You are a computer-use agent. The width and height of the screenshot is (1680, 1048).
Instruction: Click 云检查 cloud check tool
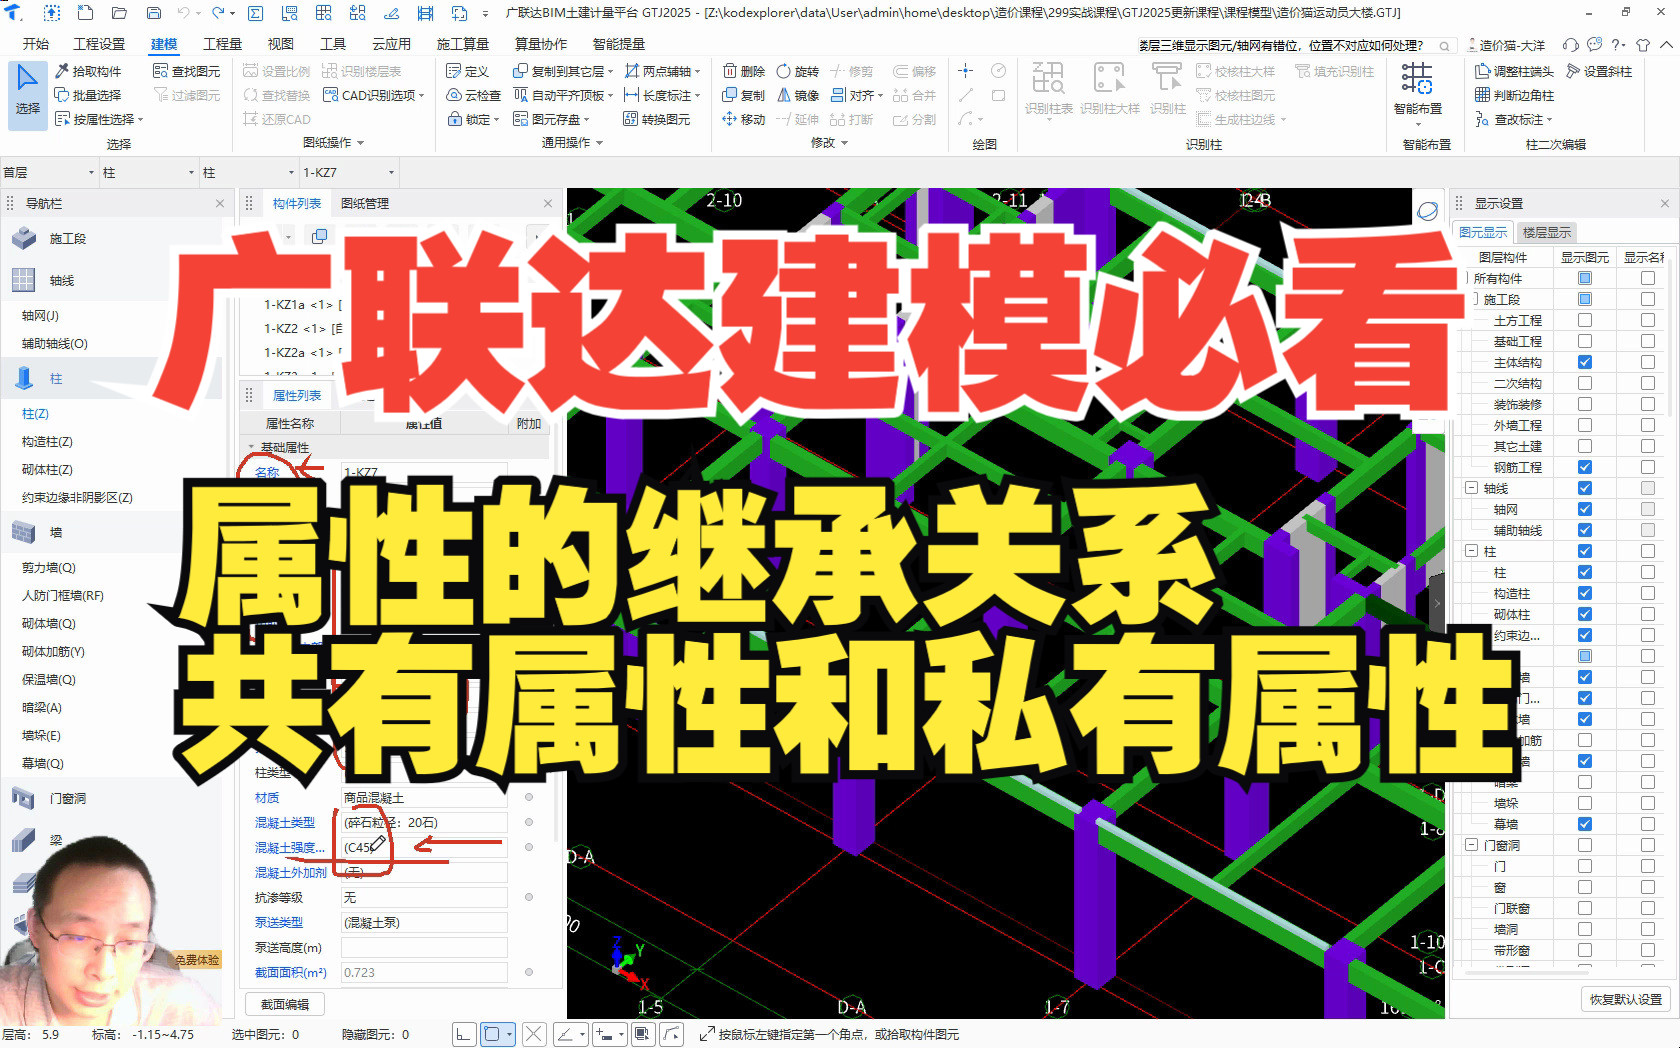(x=473, y=95)
